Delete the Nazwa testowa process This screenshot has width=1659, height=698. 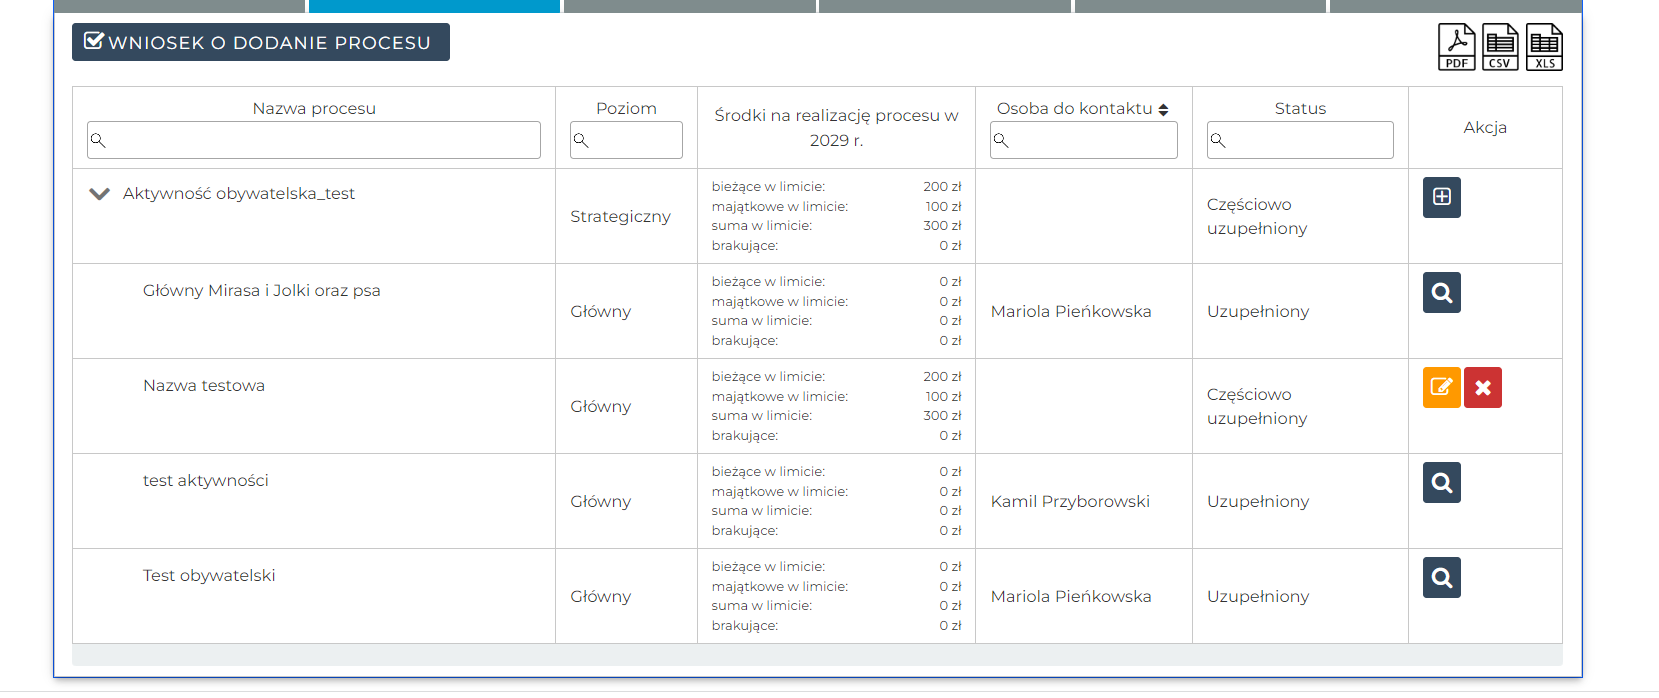point(1482,387)
